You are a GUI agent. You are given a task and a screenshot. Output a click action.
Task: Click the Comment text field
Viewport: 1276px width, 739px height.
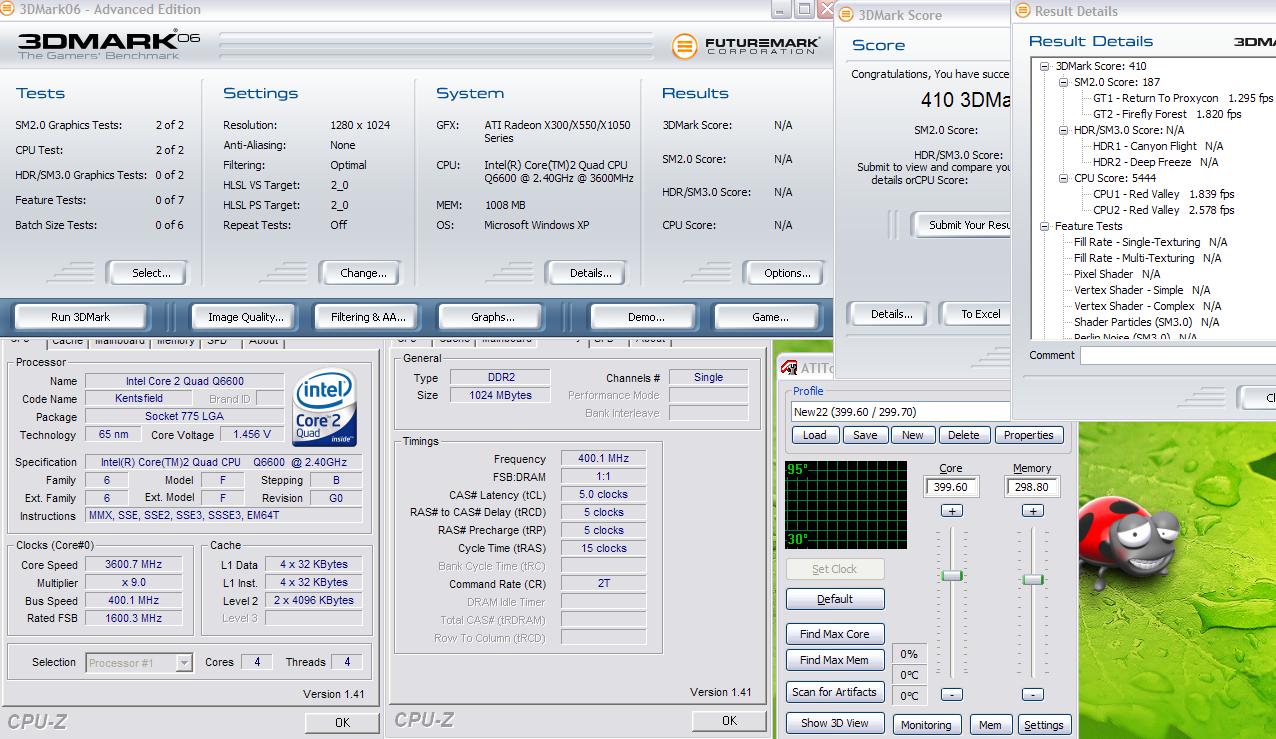[1178, 355]
